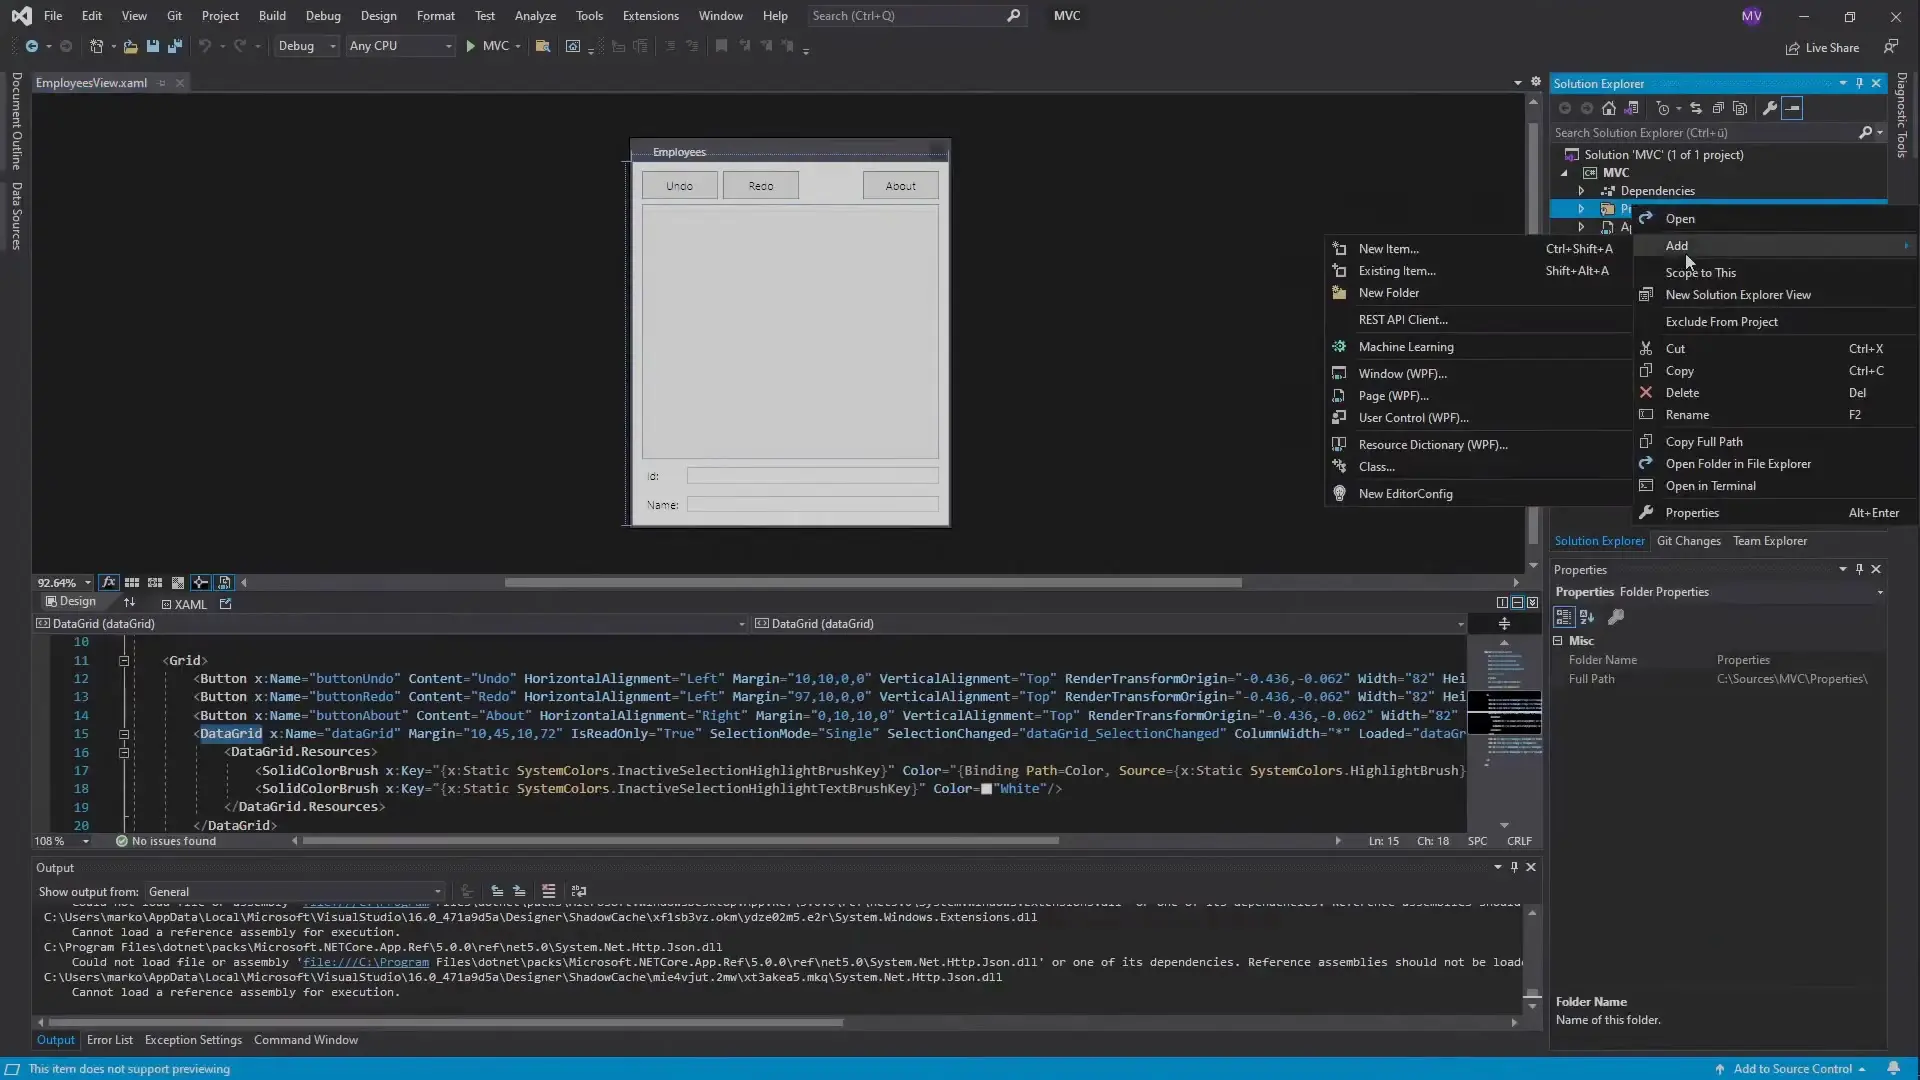Click the wrench Properties icon in Solution Explorer toolbar
The width and height of the screenshot is (1920, 1080).
click(x=1770, y=108)
